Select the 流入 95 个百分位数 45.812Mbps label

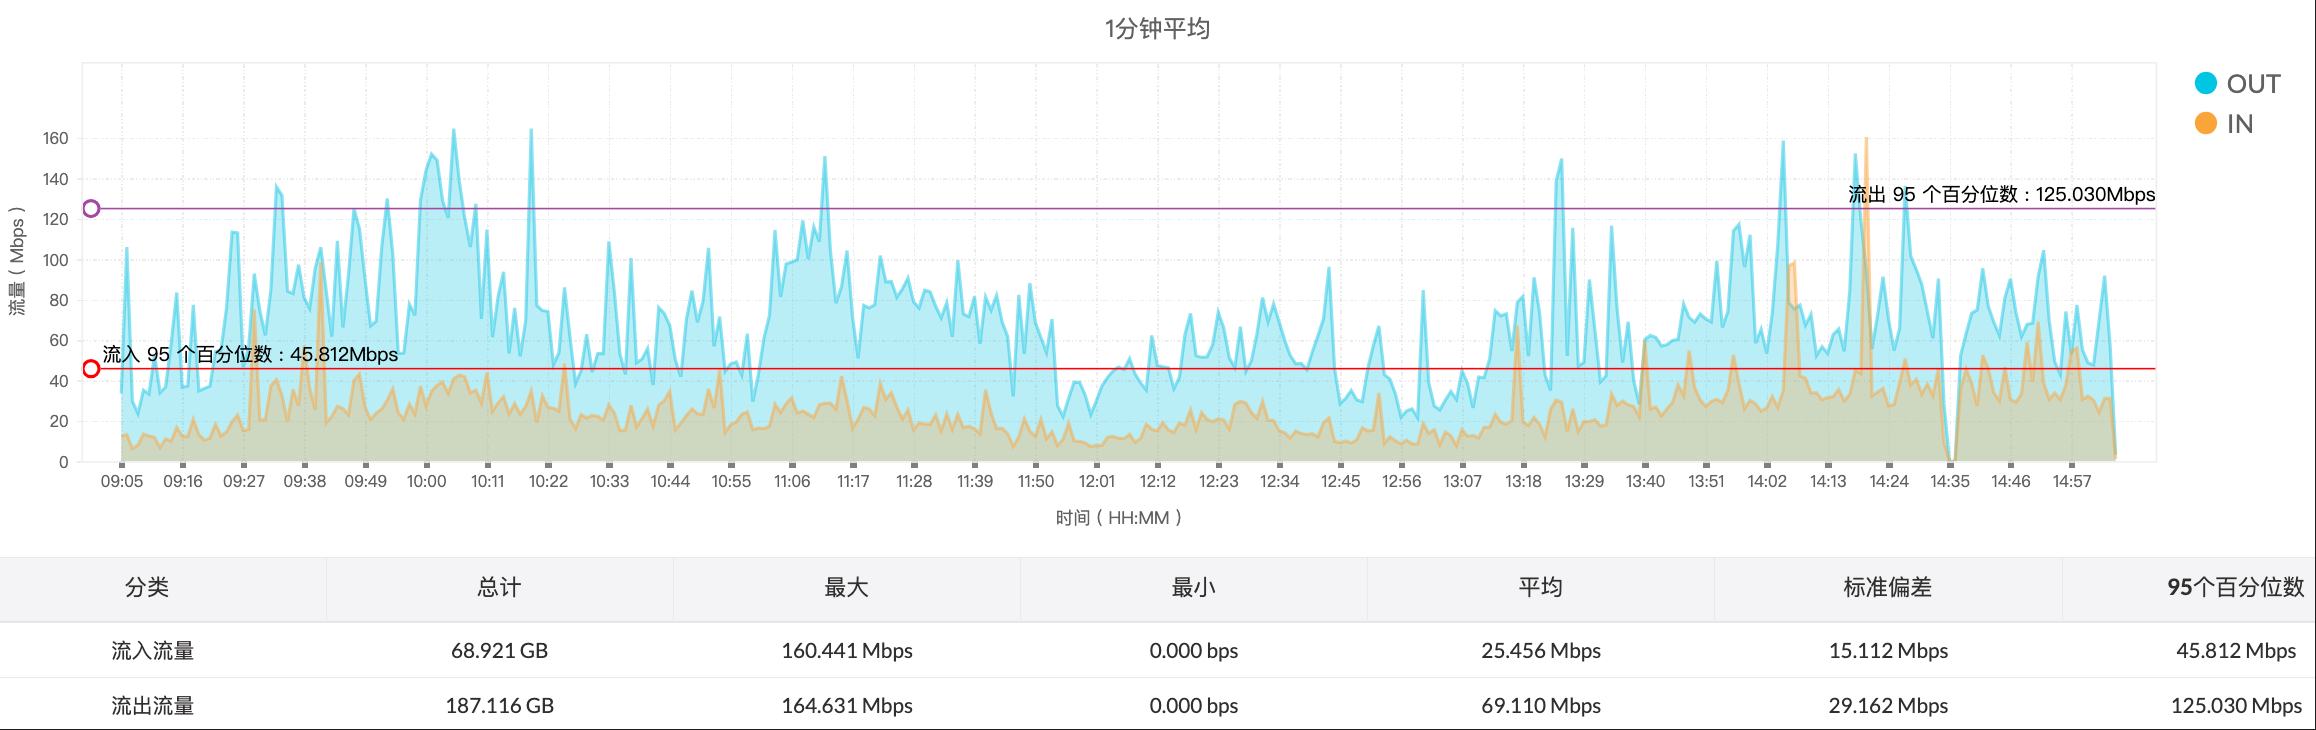[x=250, y=355]
